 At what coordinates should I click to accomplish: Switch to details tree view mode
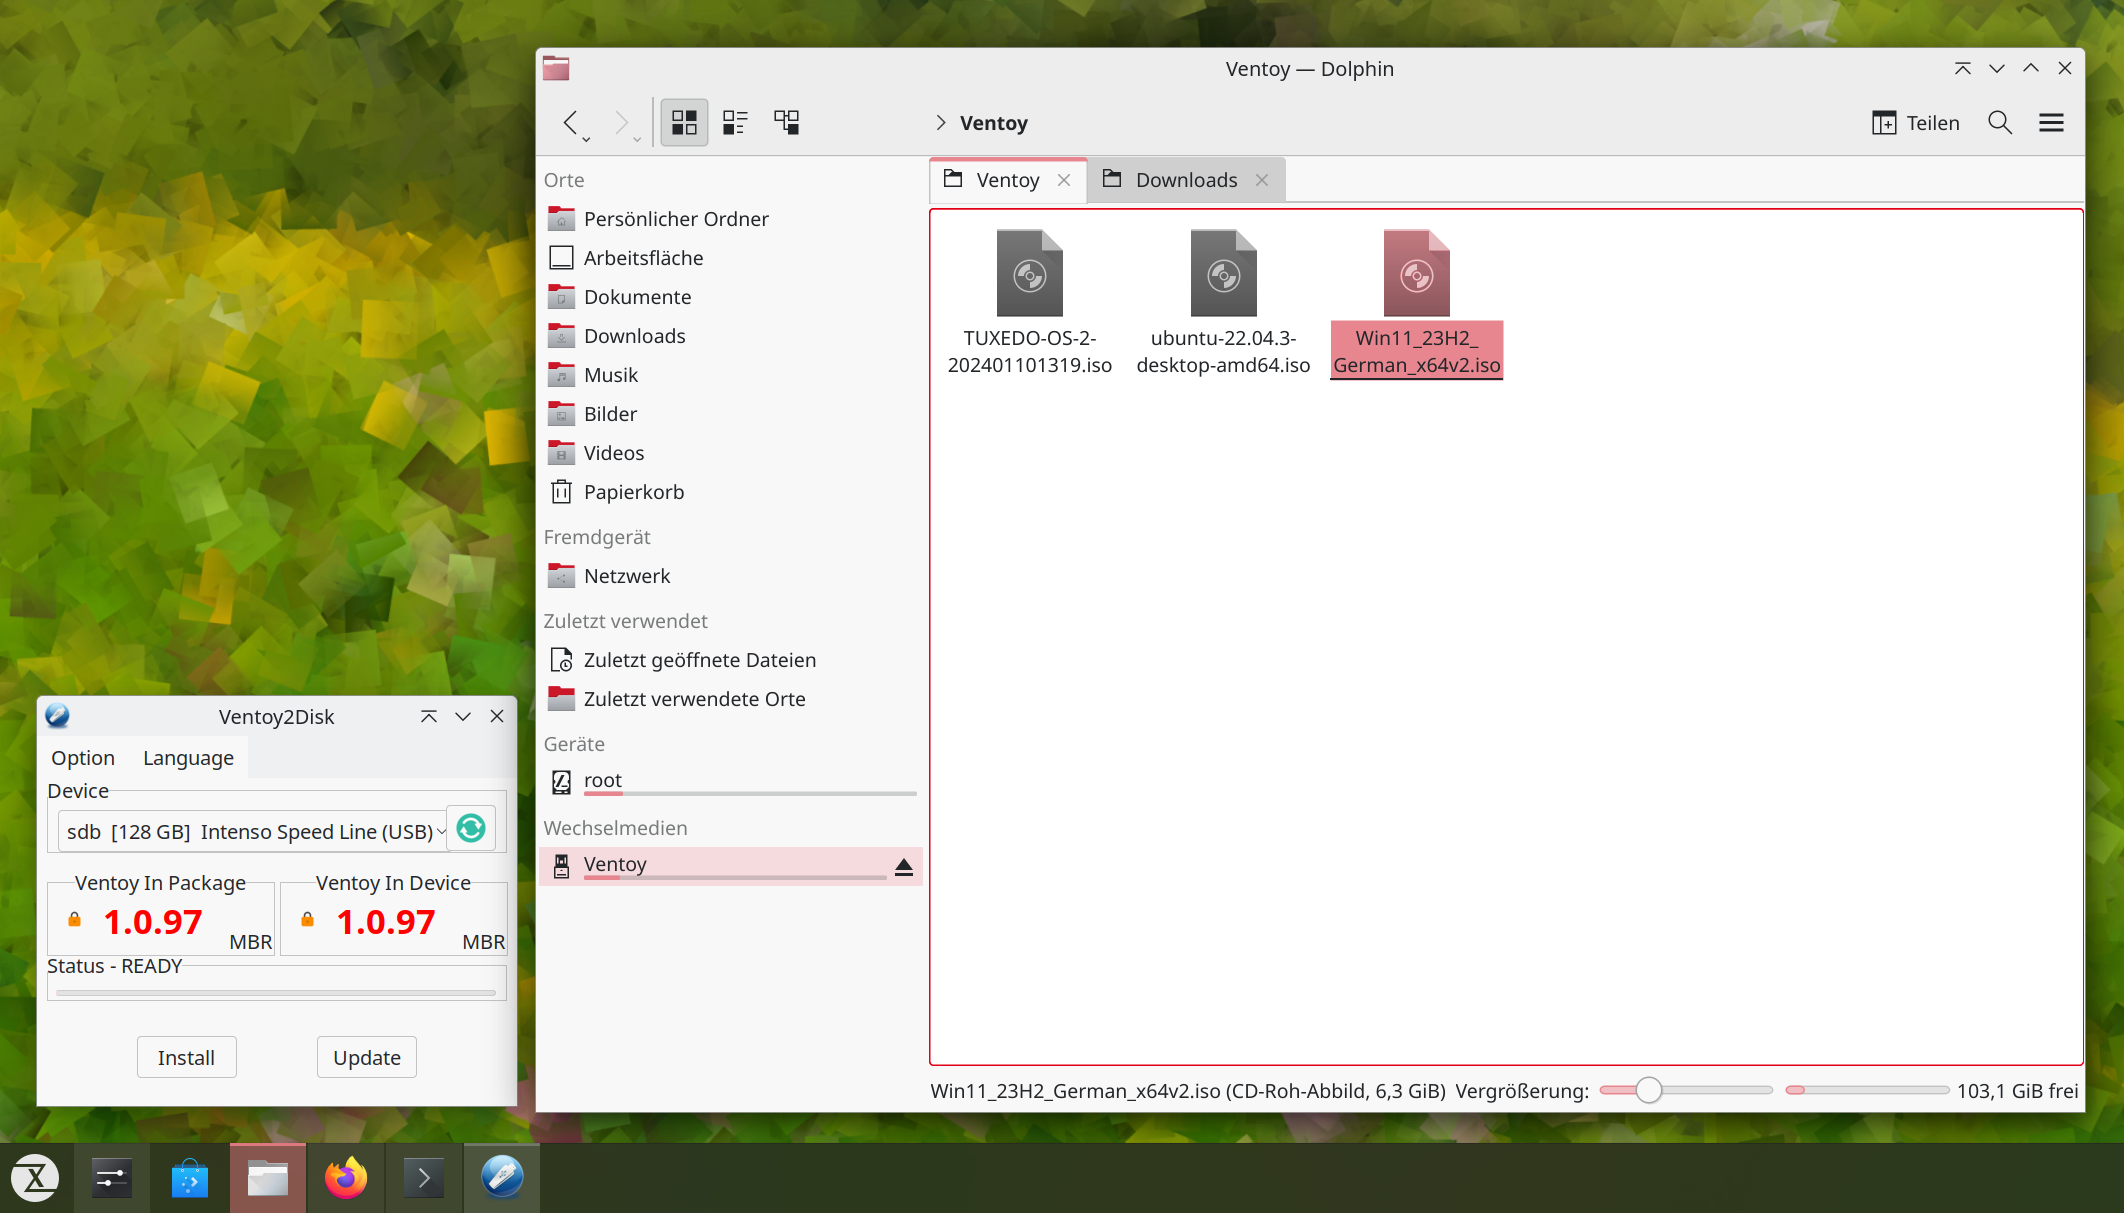click(787, 122)
